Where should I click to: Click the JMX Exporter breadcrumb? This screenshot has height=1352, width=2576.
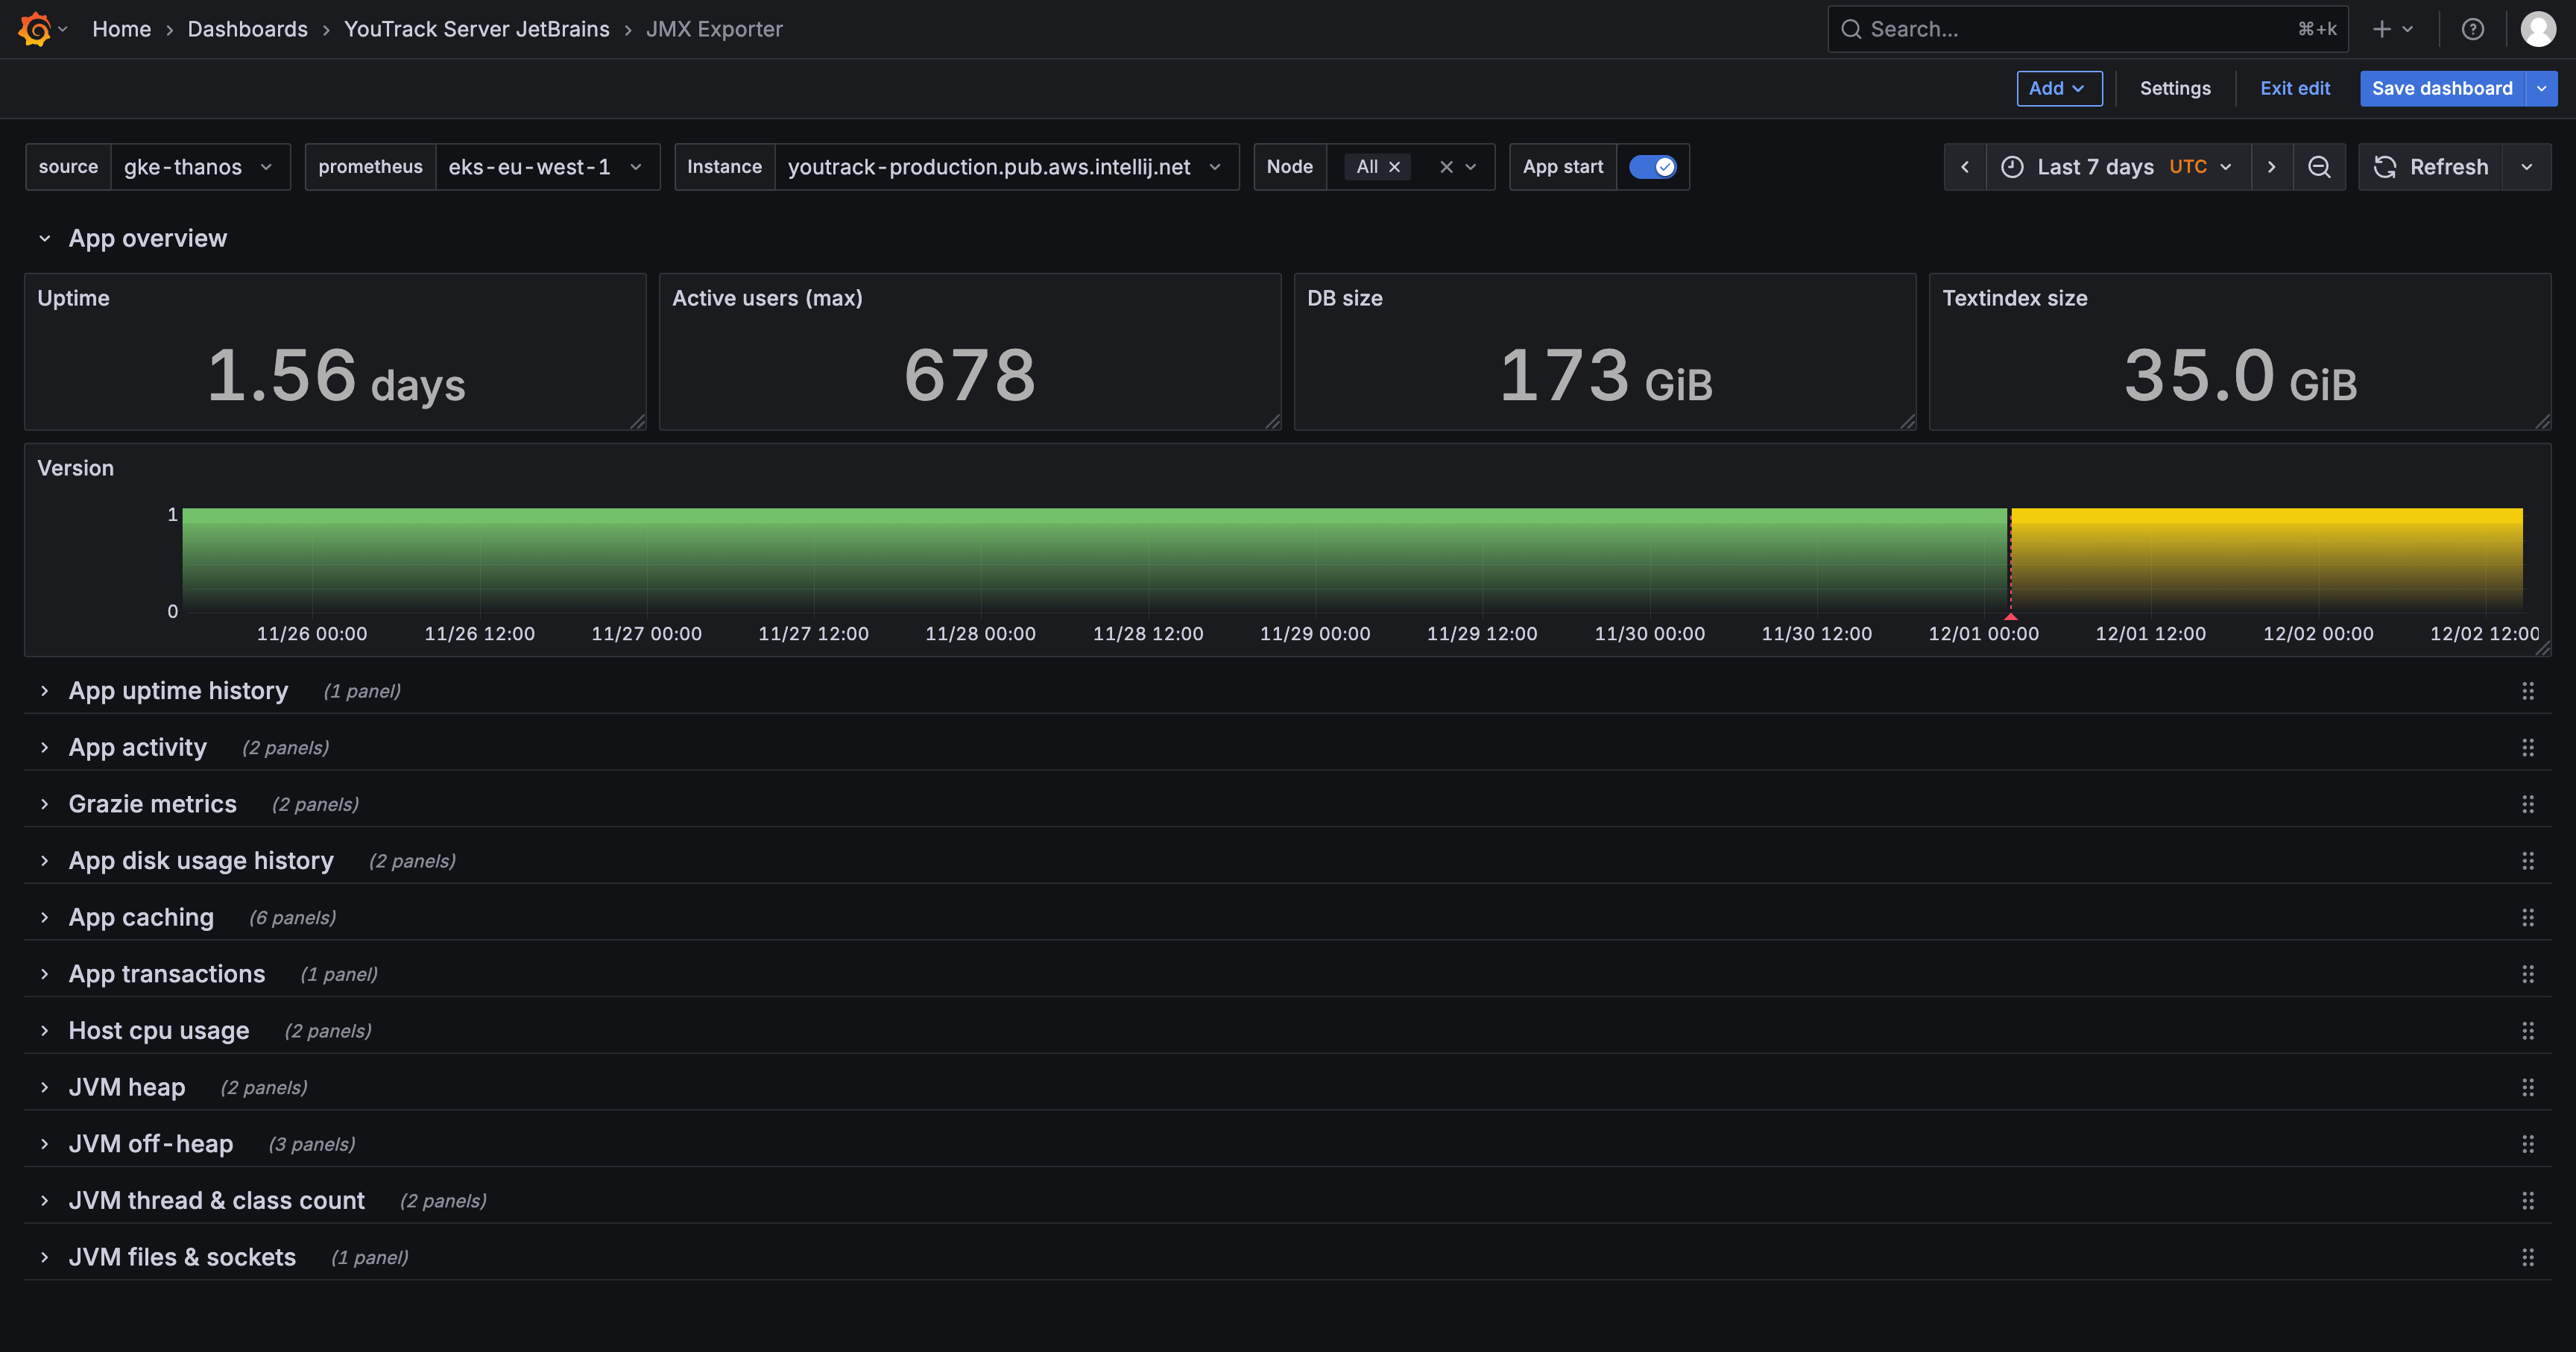point(714,29)
